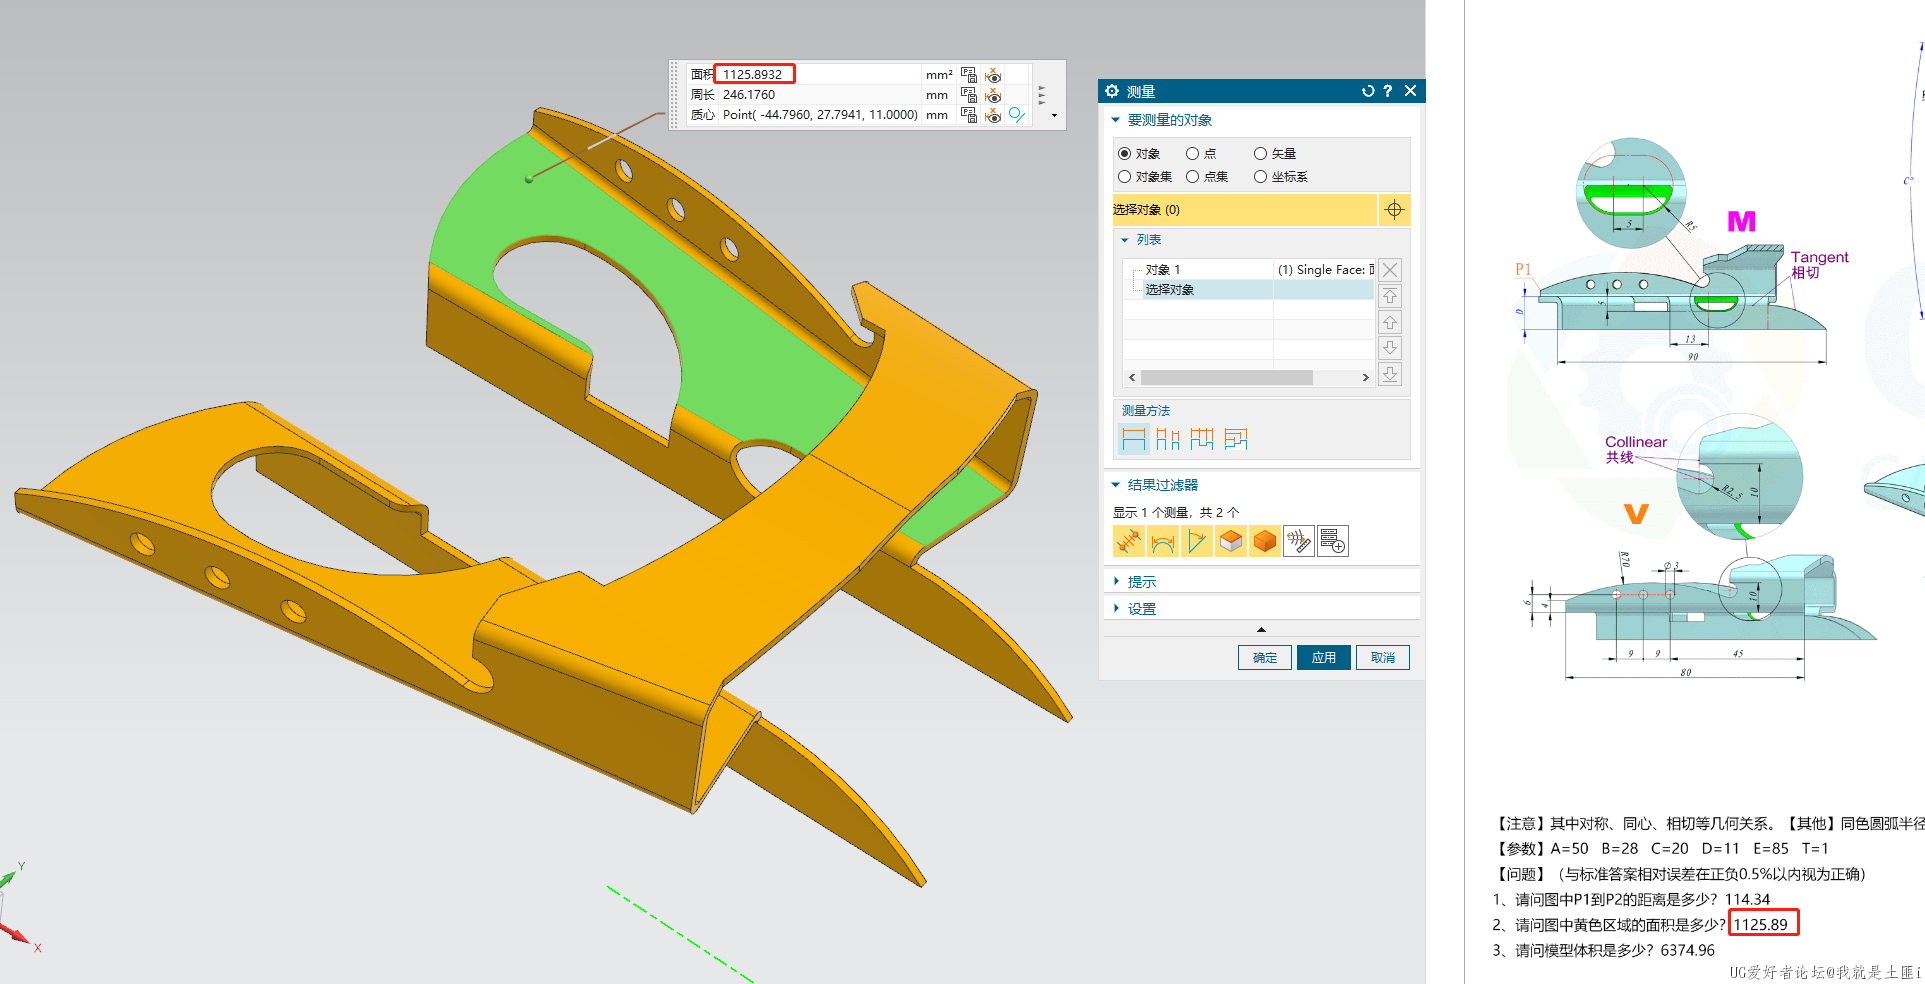Open help via the question mark in 测量 dialog
This screenshot has width=1925, height=984.
[1388, 91]
